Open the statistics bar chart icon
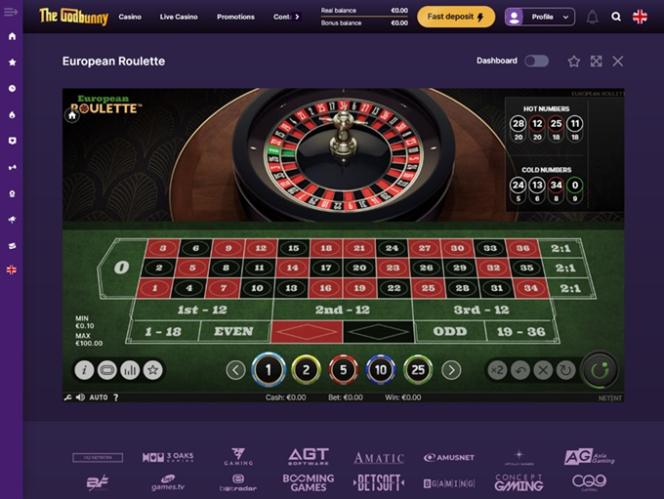664x499 pixels. pyautogui.click(x=130, y=370)
